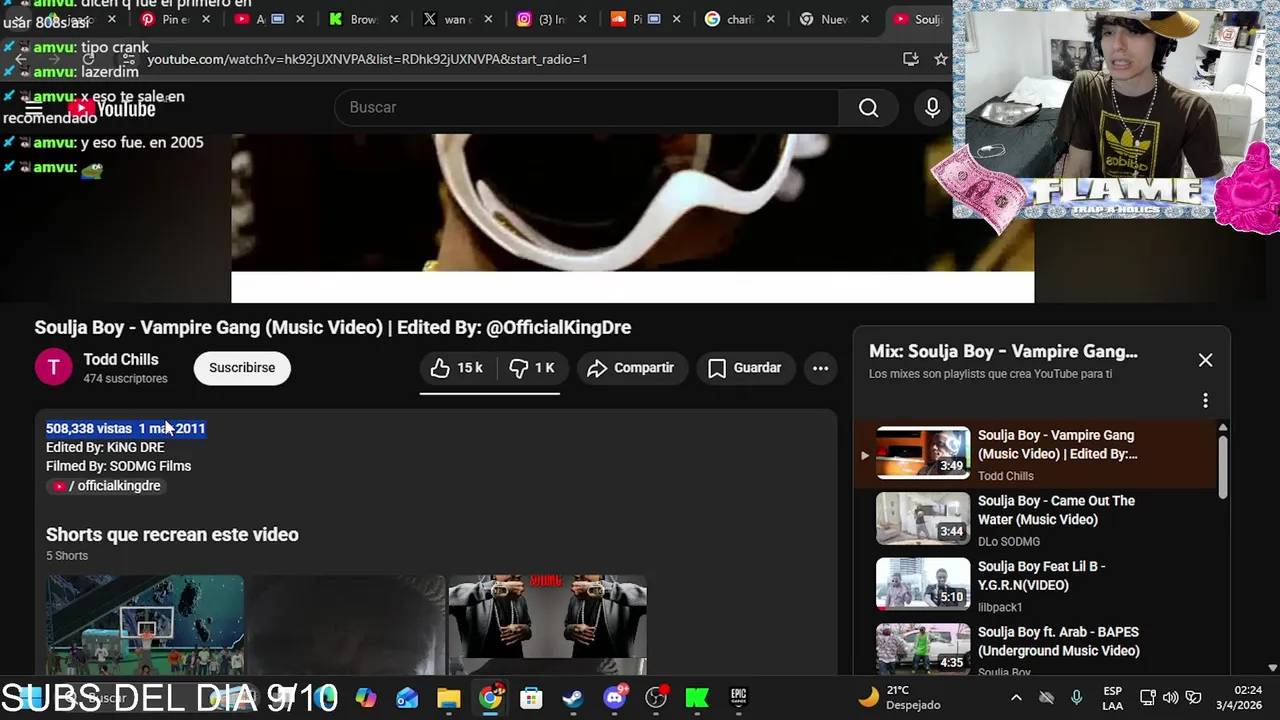Image resolution: width=1280 pixels, height=720 pixels.
Task: Close the Pinterest tab
Action: click(206, 19)
